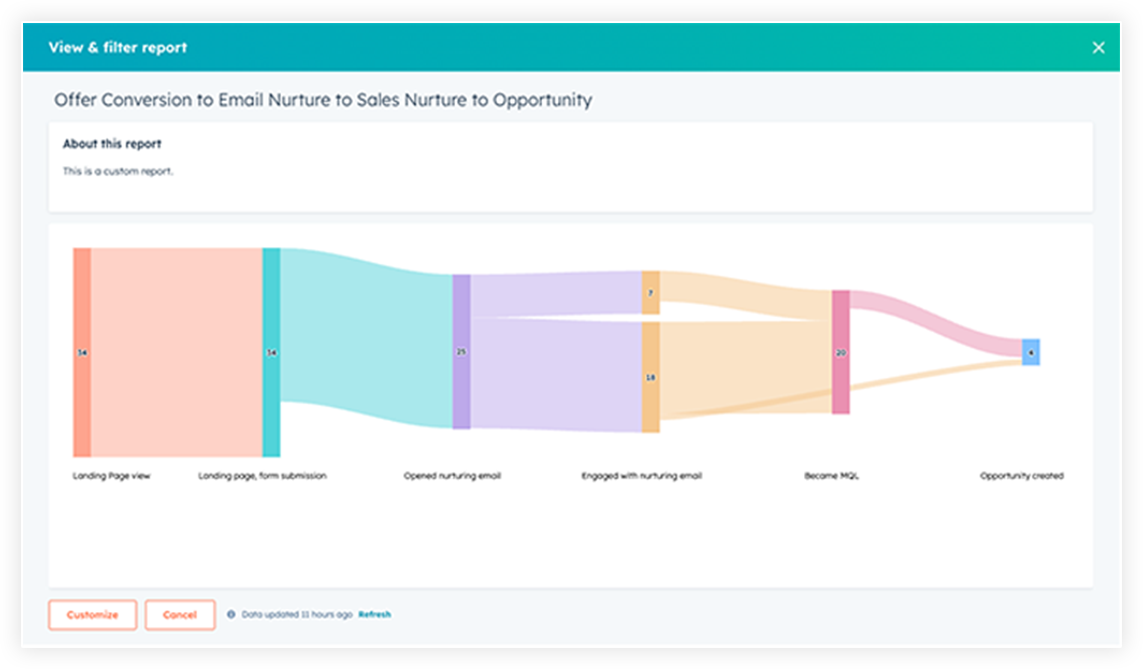Click the node segment labeled 7
The image size is (1143, 669).
[x=650, y=292]
